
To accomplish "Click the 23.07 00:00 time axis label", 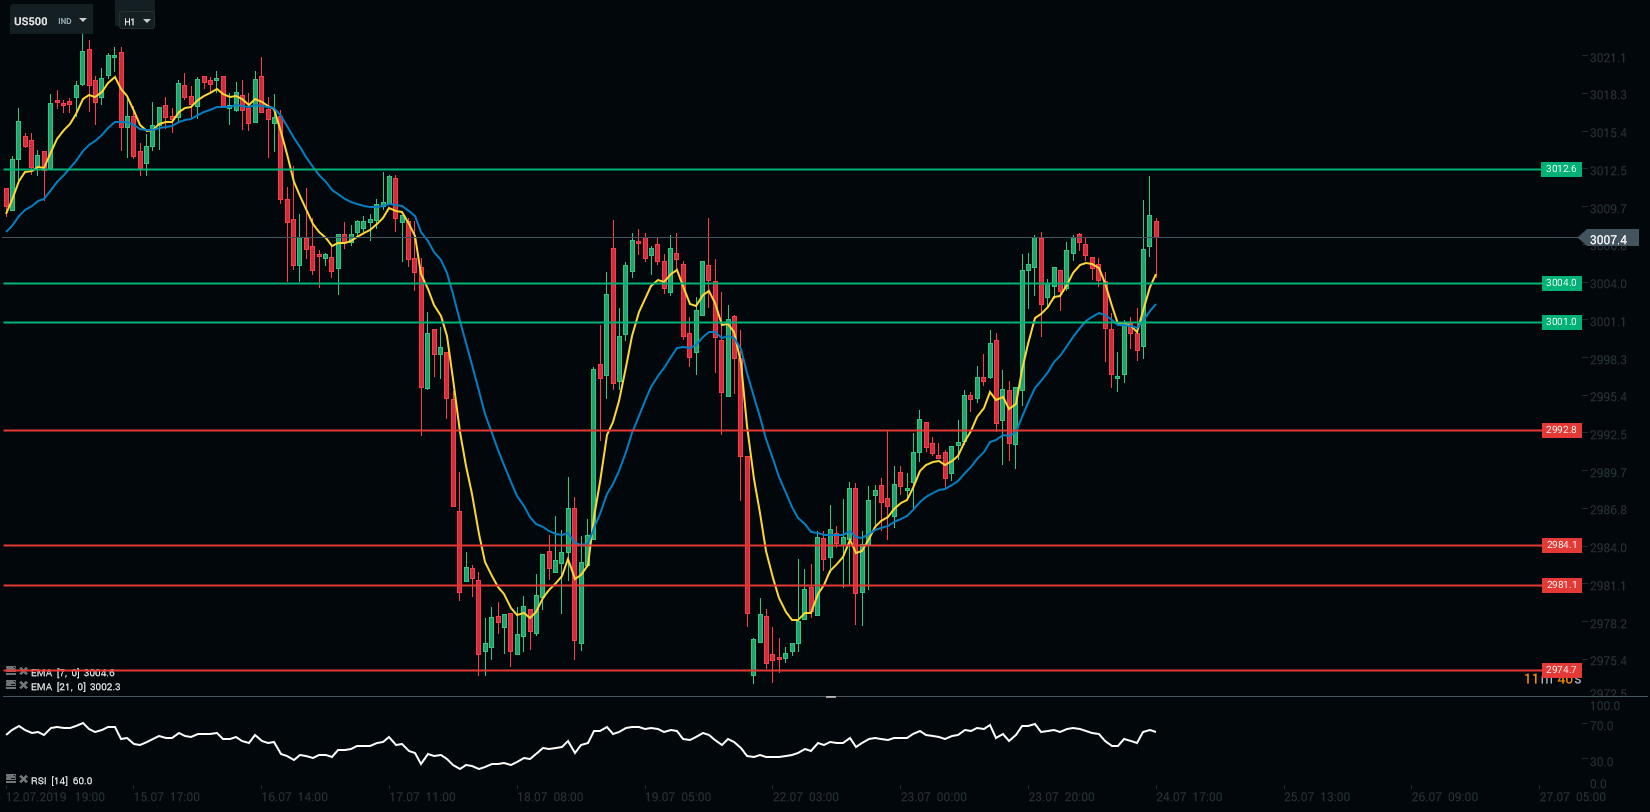I will point(934,797).
